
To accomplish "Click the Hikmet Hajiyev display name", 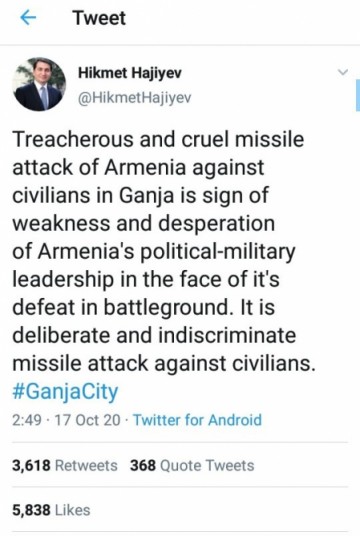I will tap(130, 73).
